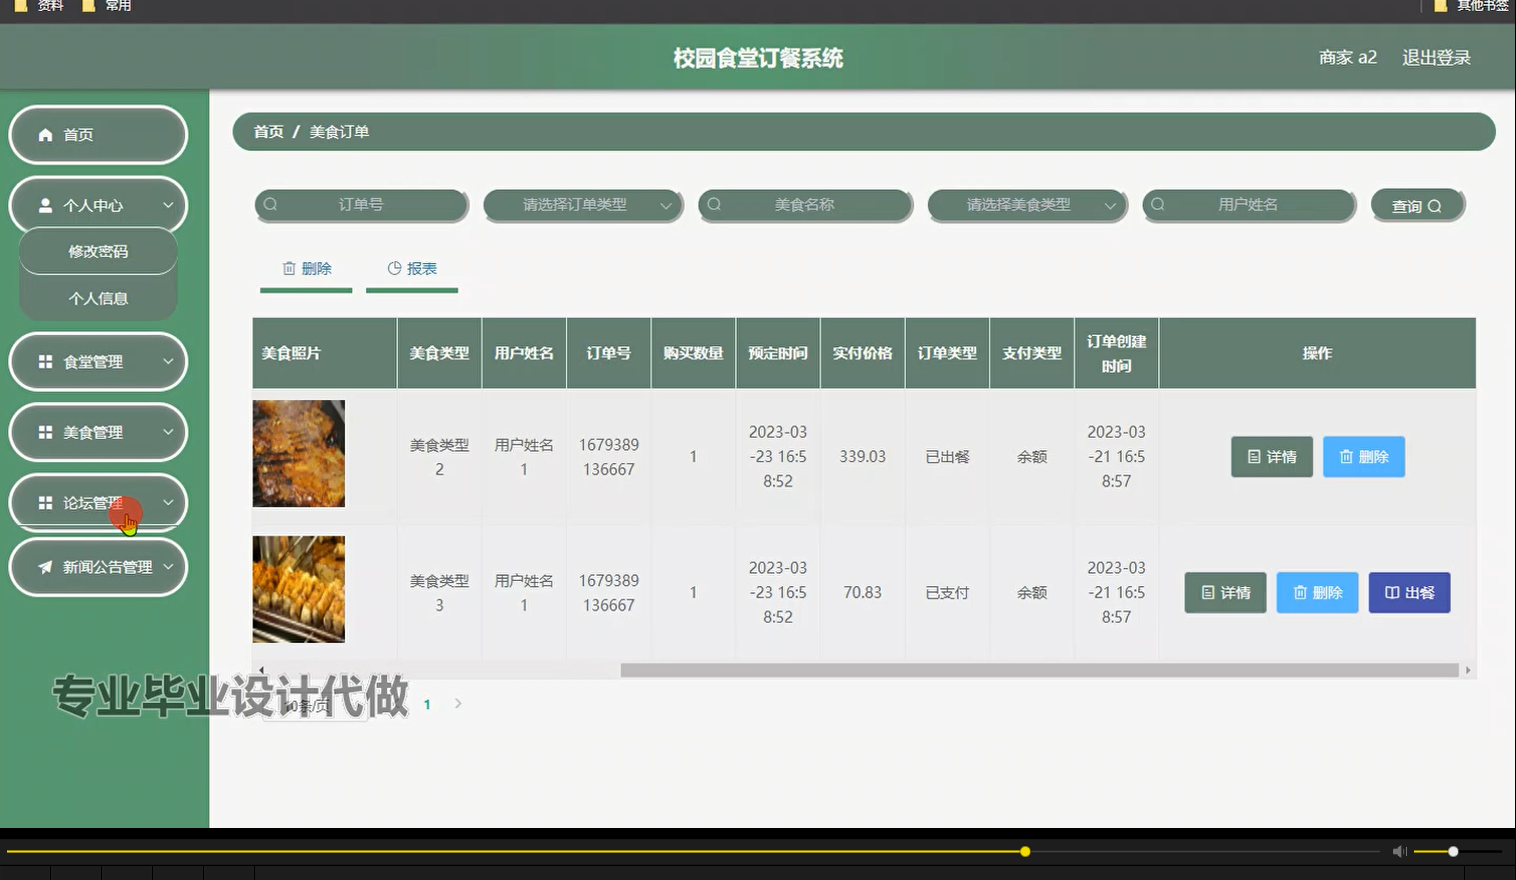The image size is (1516, 880).
Task: Open the 首页 breadcrumb link
Action: (267, 131)
